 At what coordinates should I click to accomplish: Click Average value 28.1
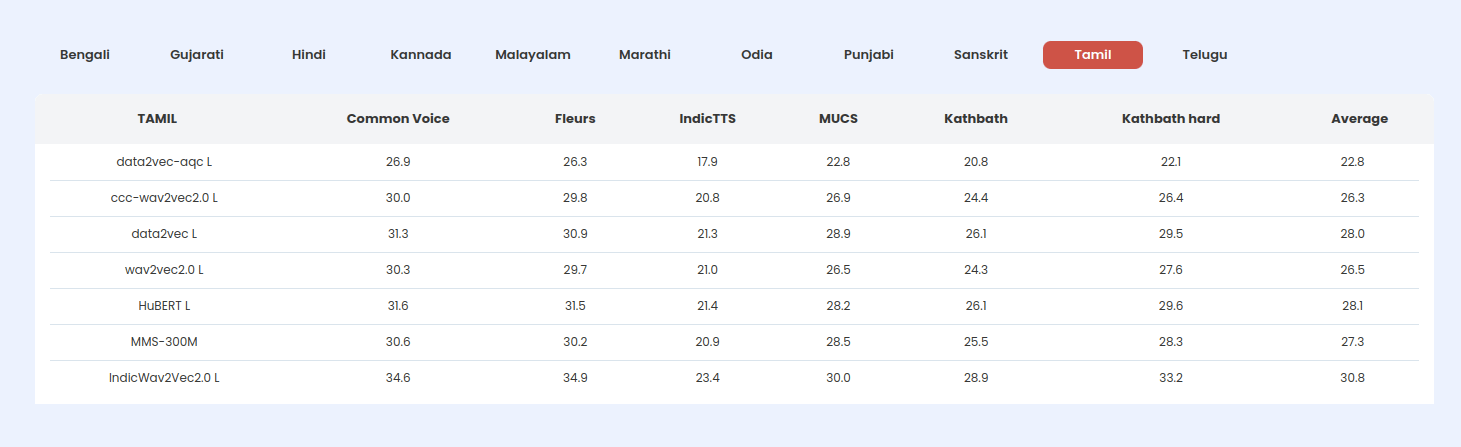[1353, 306]
